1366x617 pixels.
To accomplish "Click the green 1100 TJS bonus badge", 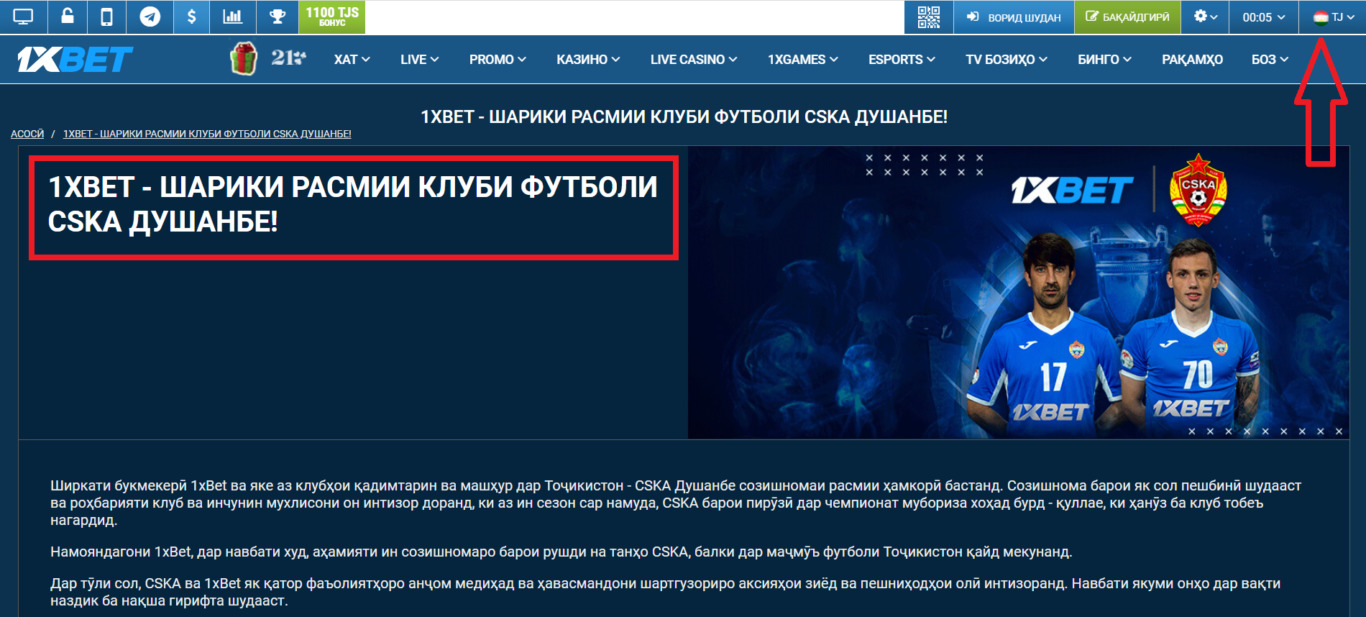I will point(330,16).
